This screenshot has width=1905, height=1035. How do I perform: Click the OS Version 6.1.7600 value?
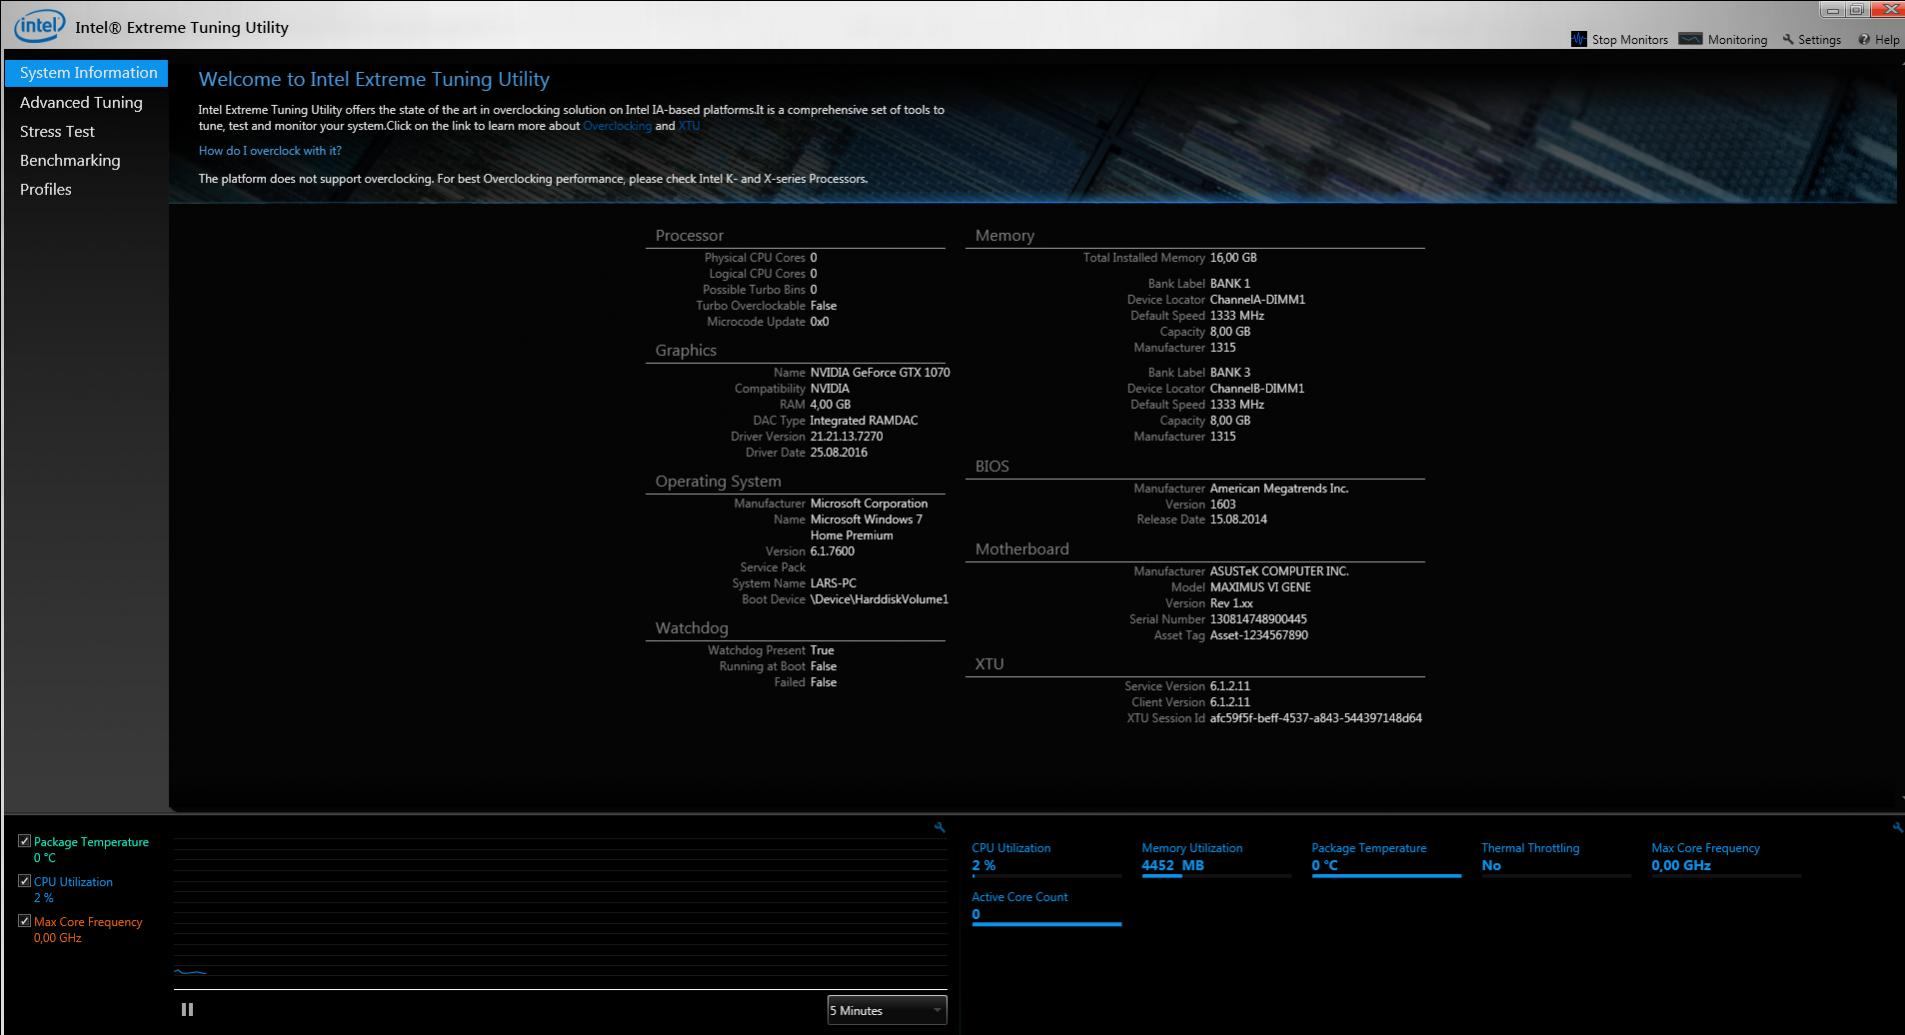point(832,551)
